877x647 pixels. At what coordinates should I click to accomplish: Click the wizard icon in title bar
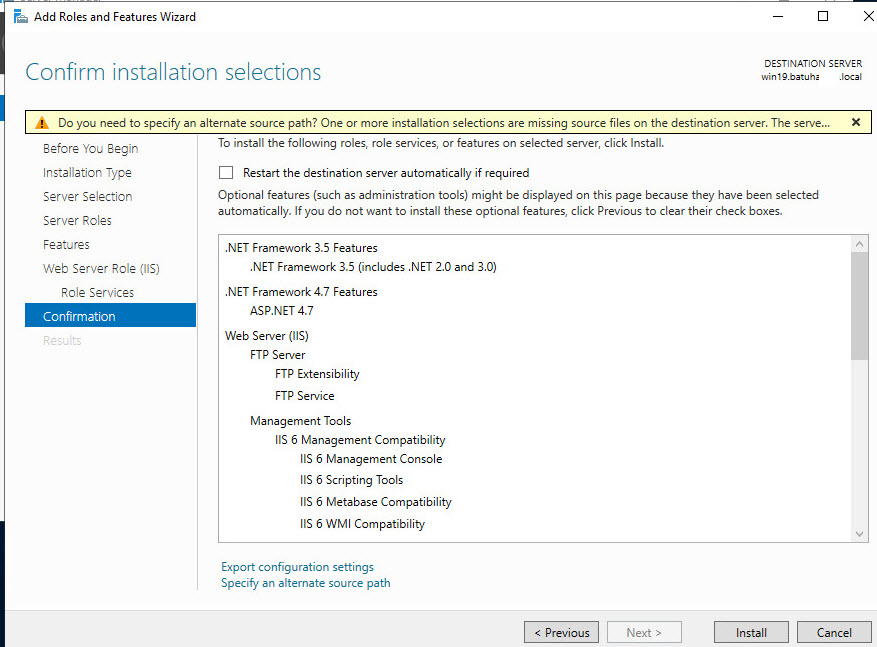(20, 16)
